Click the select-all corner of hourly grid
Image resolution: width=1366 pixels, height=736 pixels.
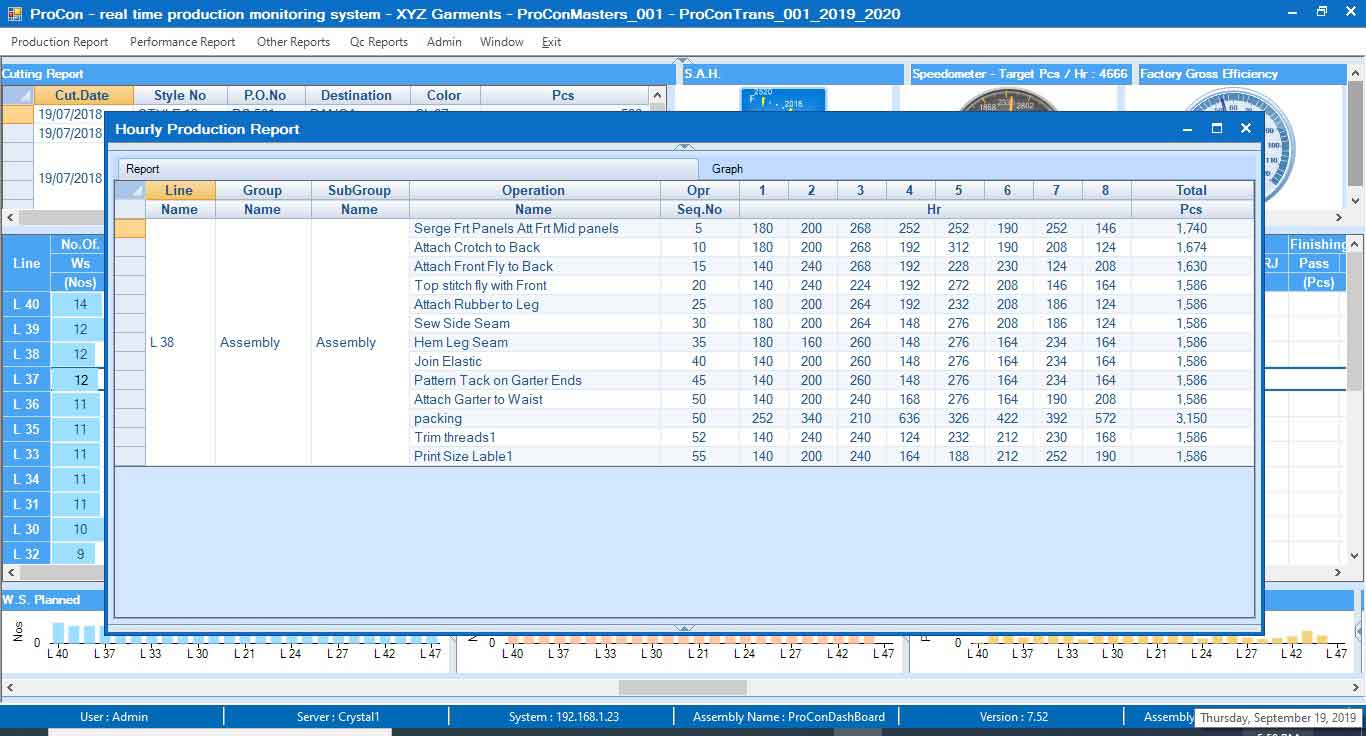[130, 190]
